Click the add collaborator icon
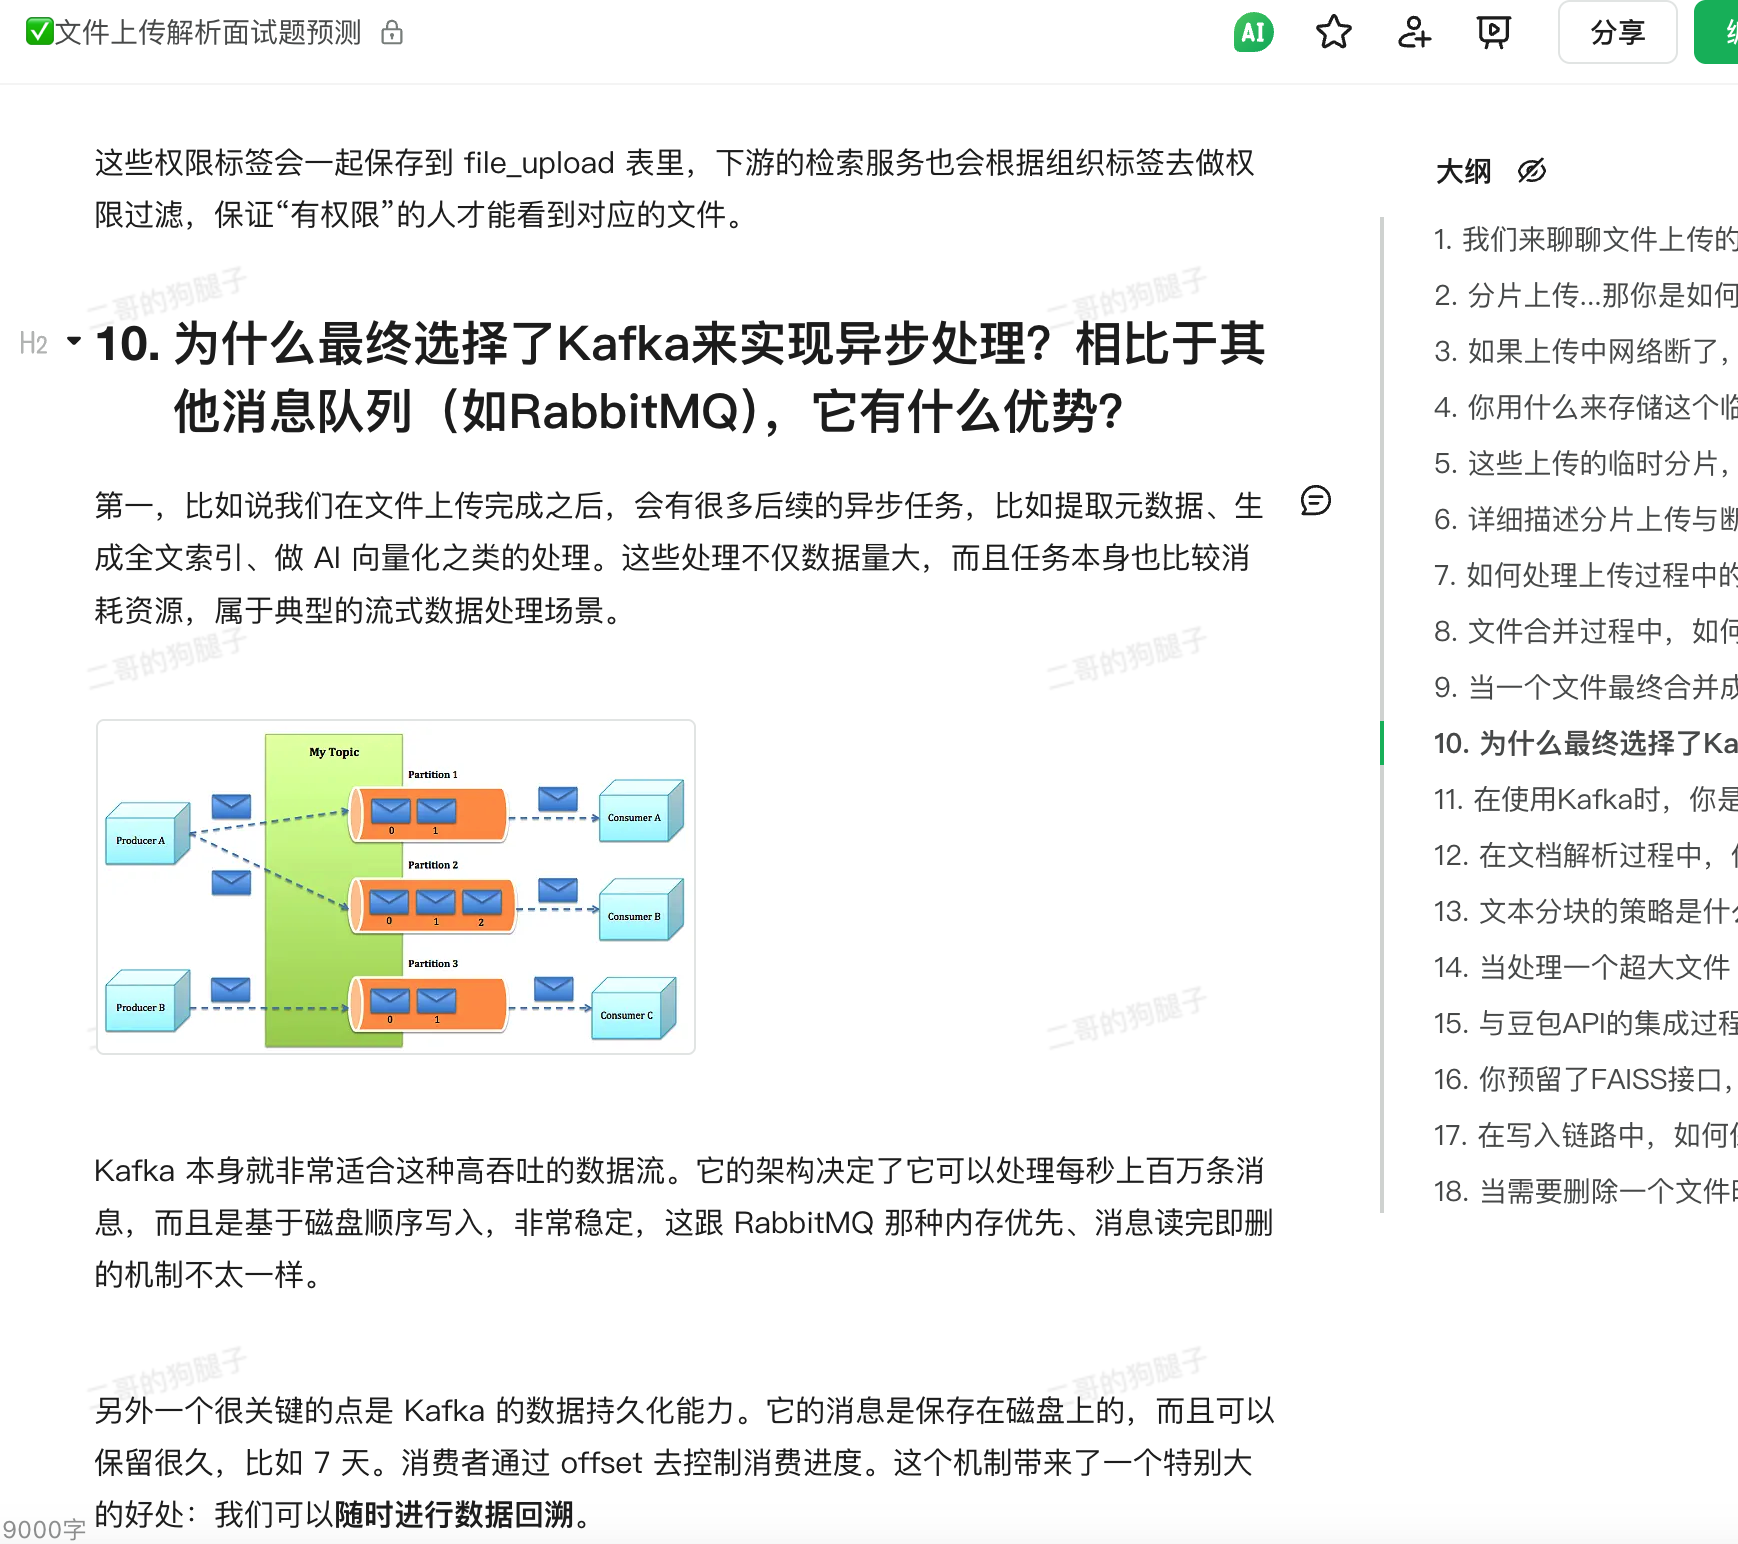This screenshot has height=1544, width=1738. 1413,33
